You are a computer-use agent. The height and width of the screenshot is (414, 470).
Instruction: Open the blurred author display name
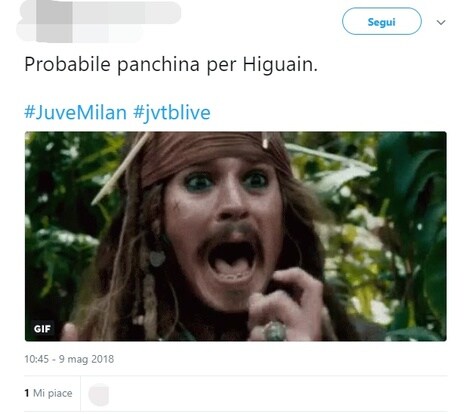tap(127, 13)
